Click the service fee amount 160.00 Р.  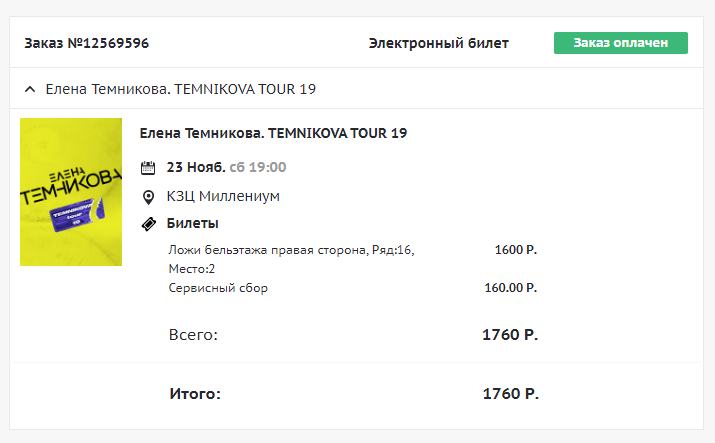point(510,288)
